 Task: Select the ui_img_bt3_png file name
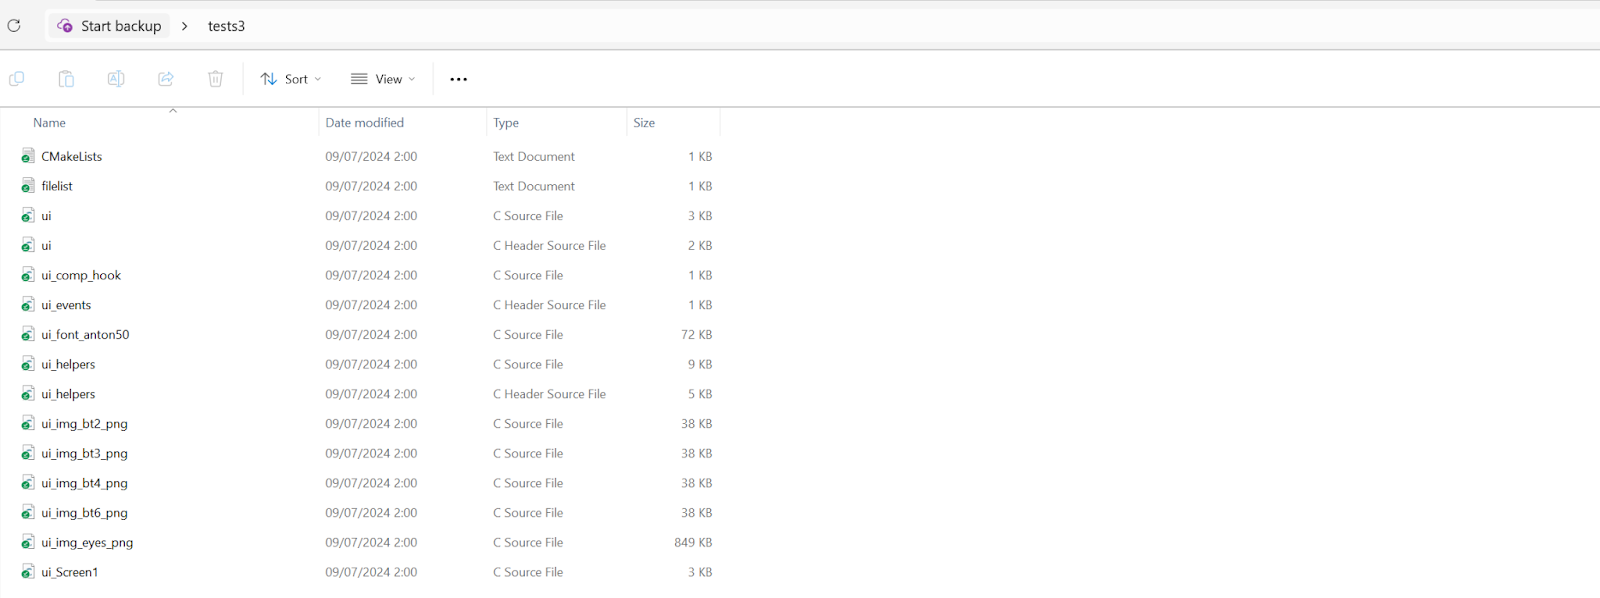coord(84,454)
